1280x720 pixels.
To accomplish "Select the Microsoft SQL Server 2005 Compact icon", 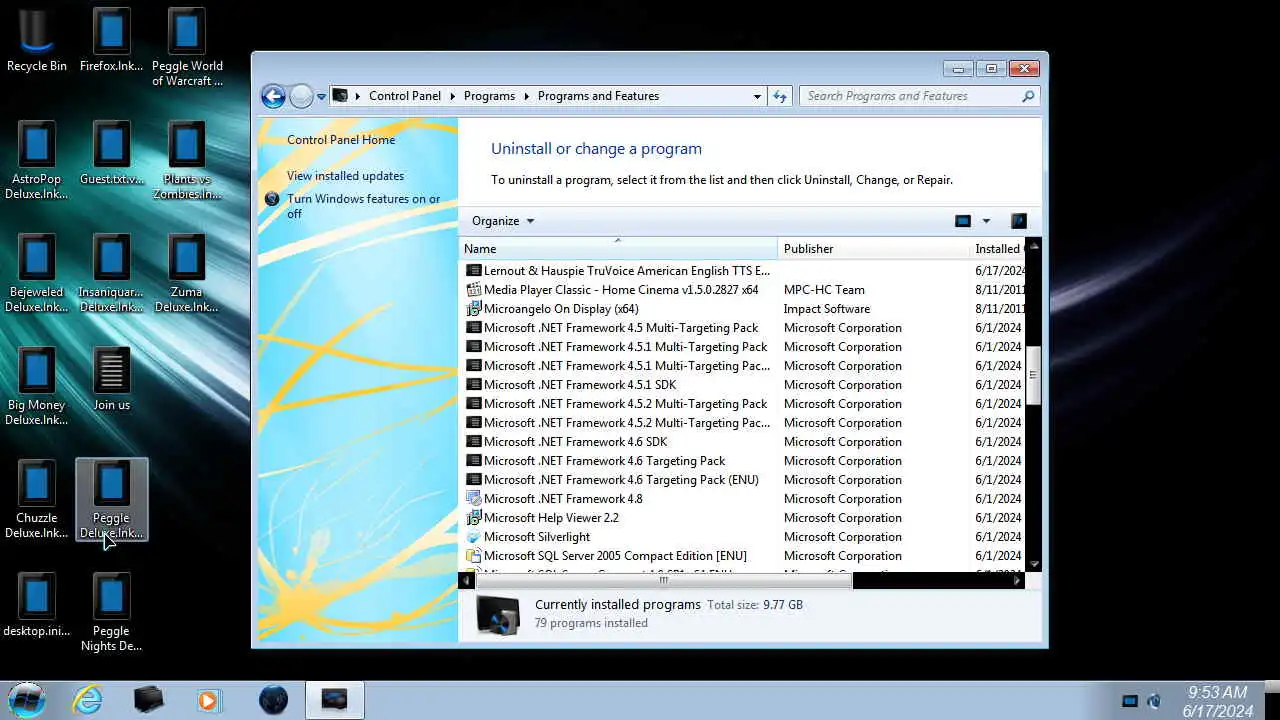I will (474, 556).
